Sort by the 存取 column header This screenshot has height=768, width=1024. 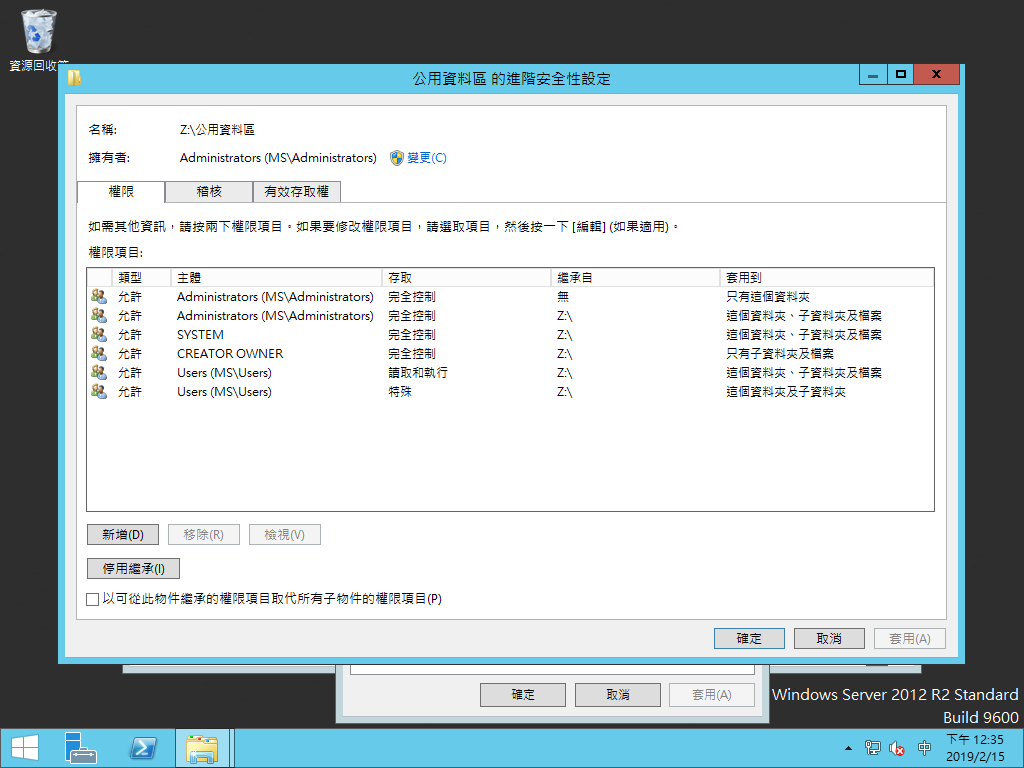pos(466,278)
